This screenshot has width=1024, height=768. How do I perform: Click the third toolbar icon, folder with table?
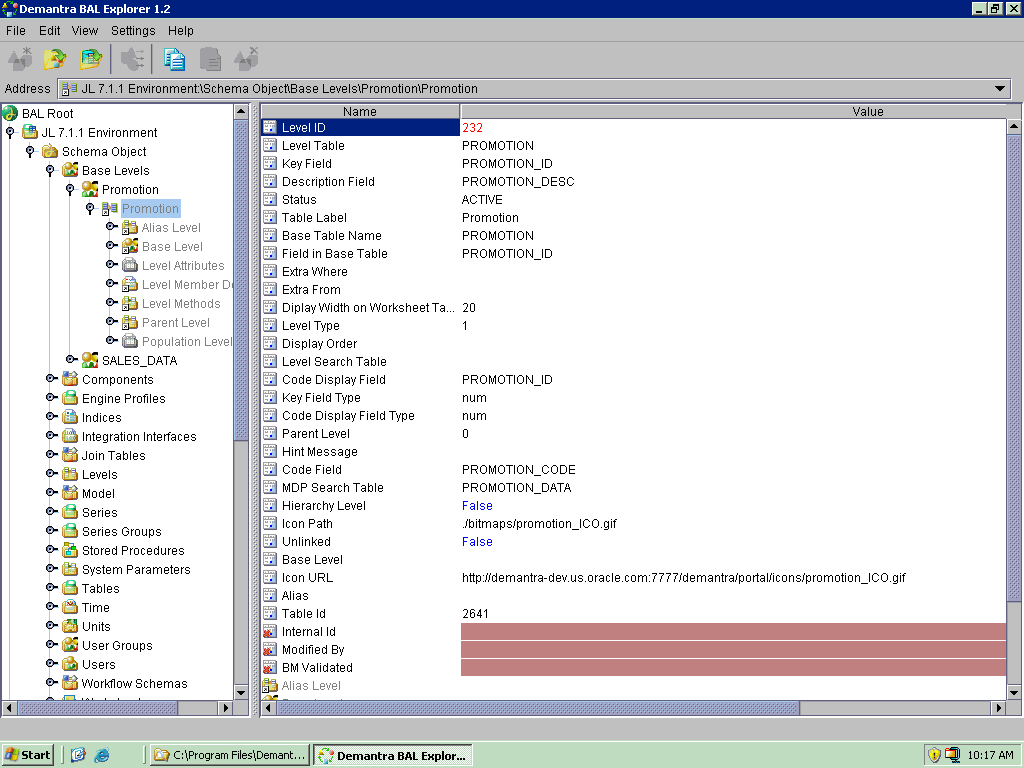tap(91, 59)
